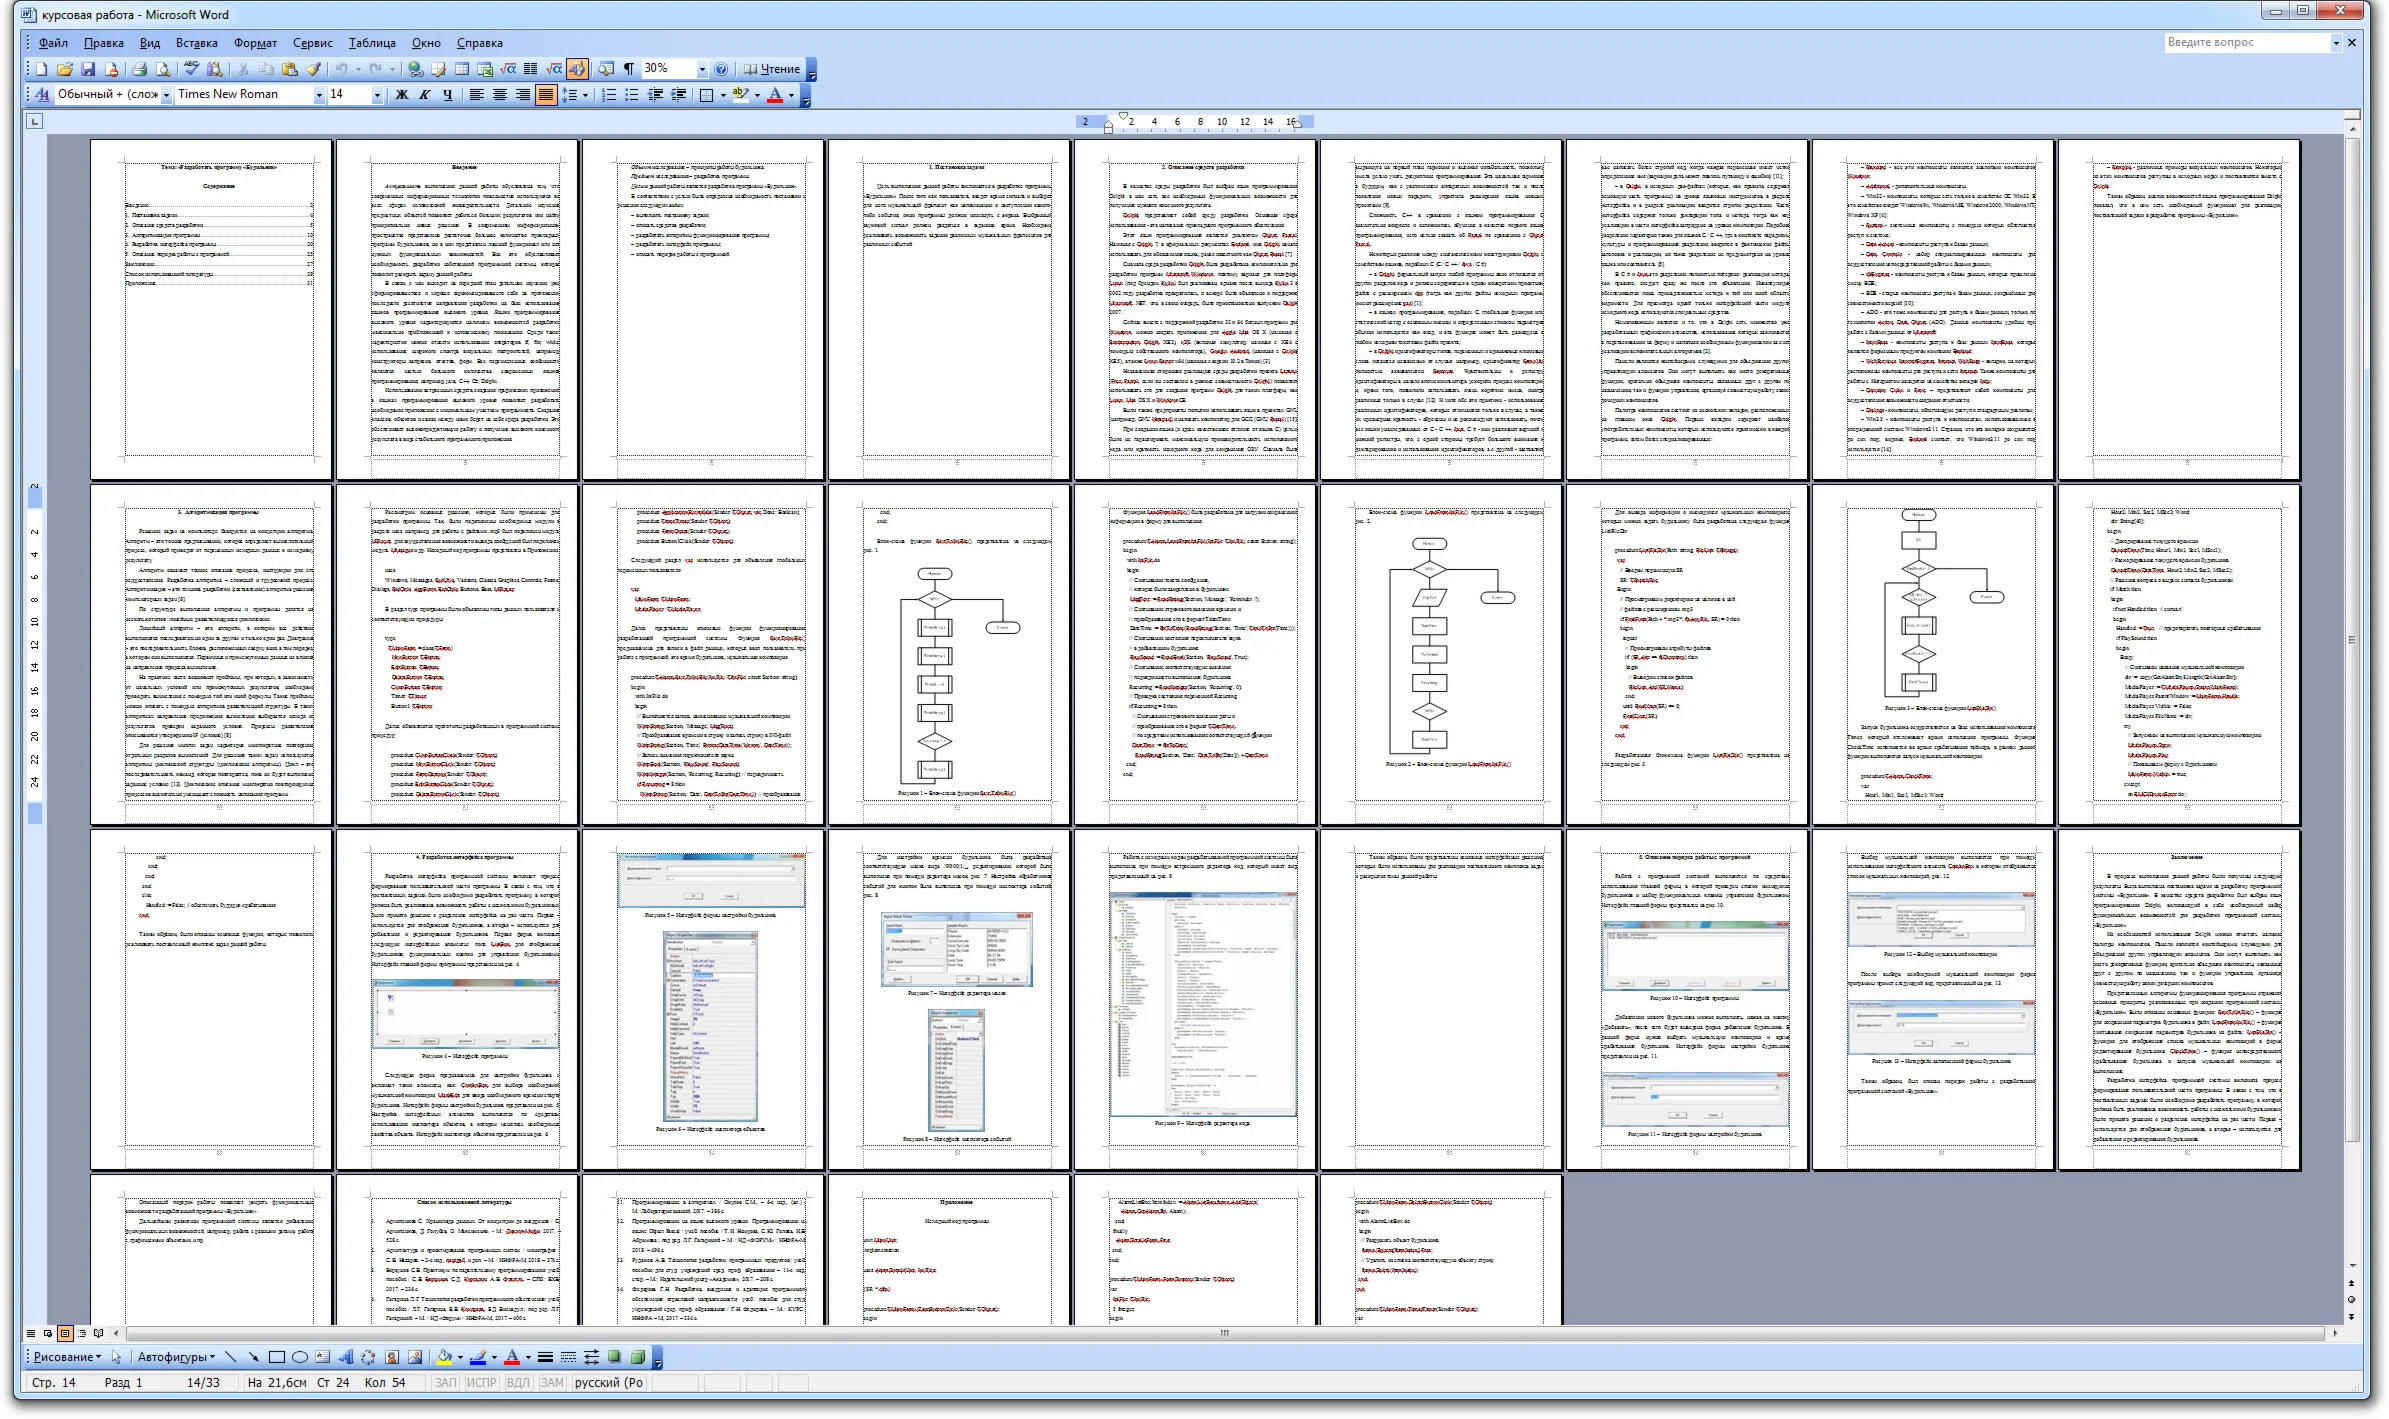Open Print Preview from the toolbar
The image size is (2389, 1419).
(163, 69)
